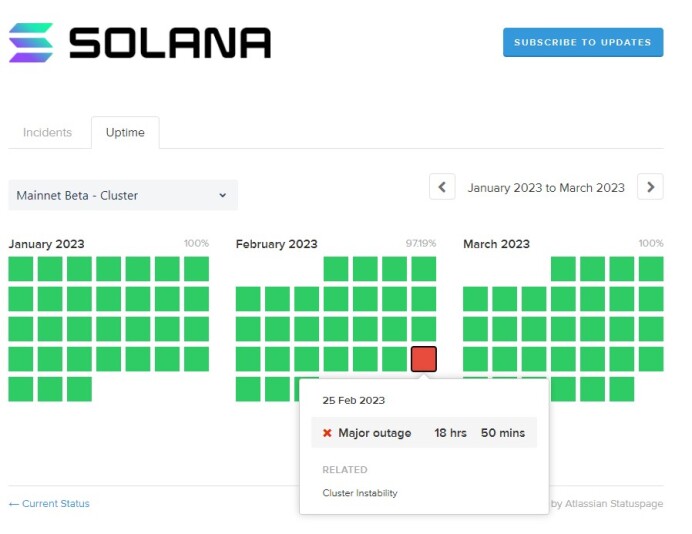Click the '18 hrs' outage duration
This screenshot has width=692, height=534.
point(450,433)
